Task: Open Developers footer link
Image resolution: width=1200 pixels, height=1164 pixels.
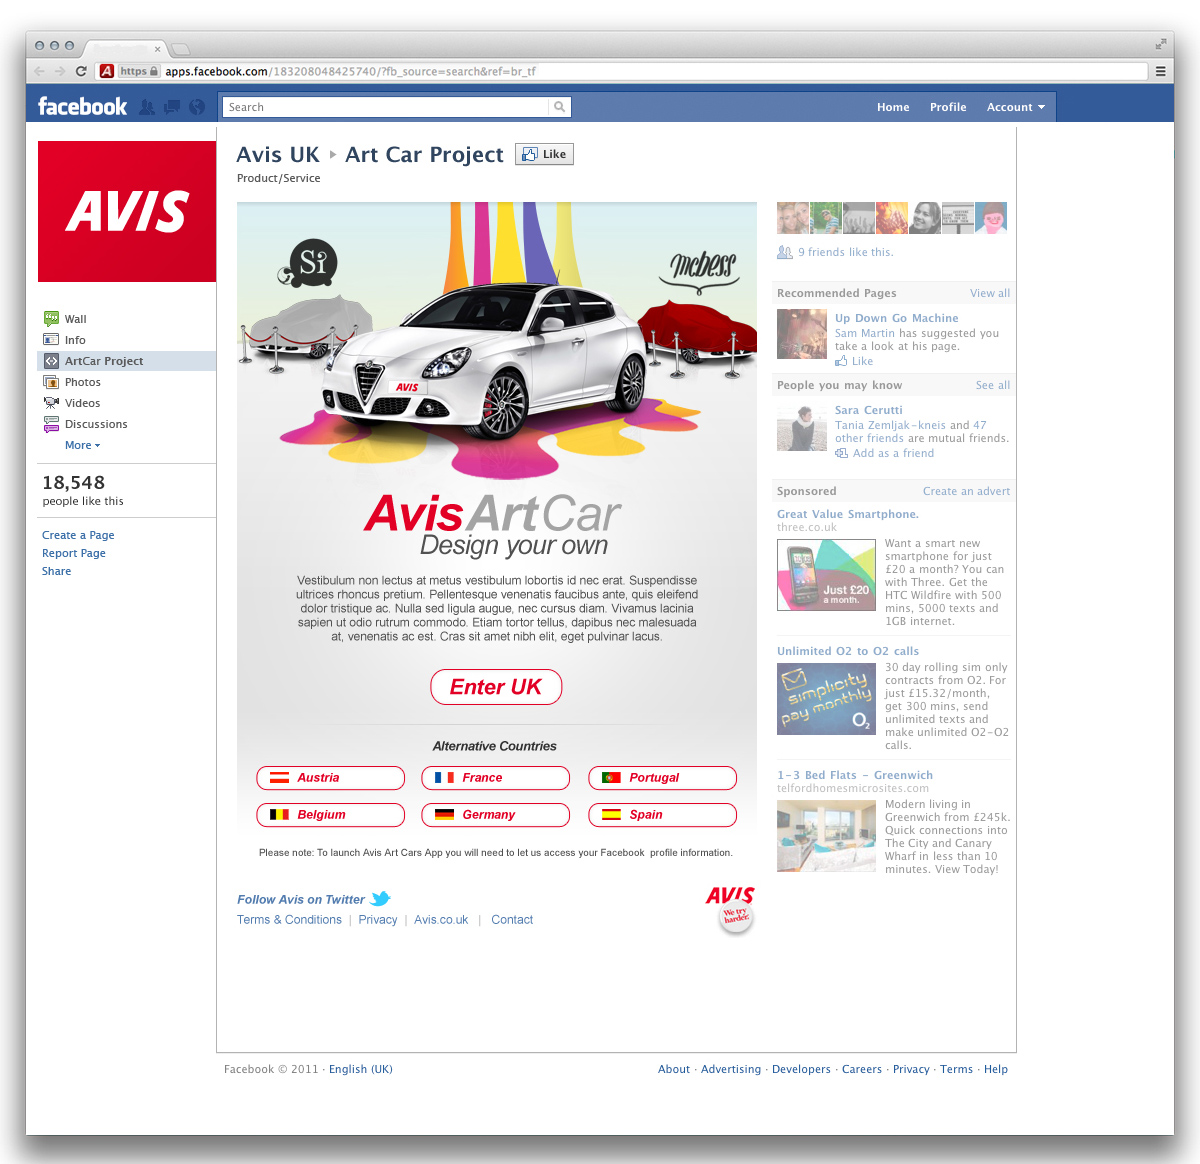Action: click(x=801, y=1069)
